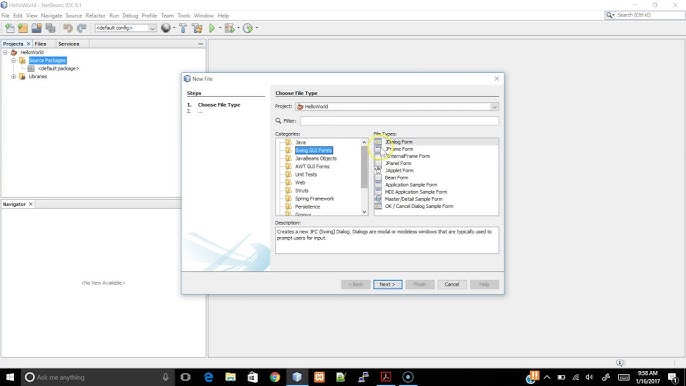Switch to the Services tab
686x386 pixels.
69,44
